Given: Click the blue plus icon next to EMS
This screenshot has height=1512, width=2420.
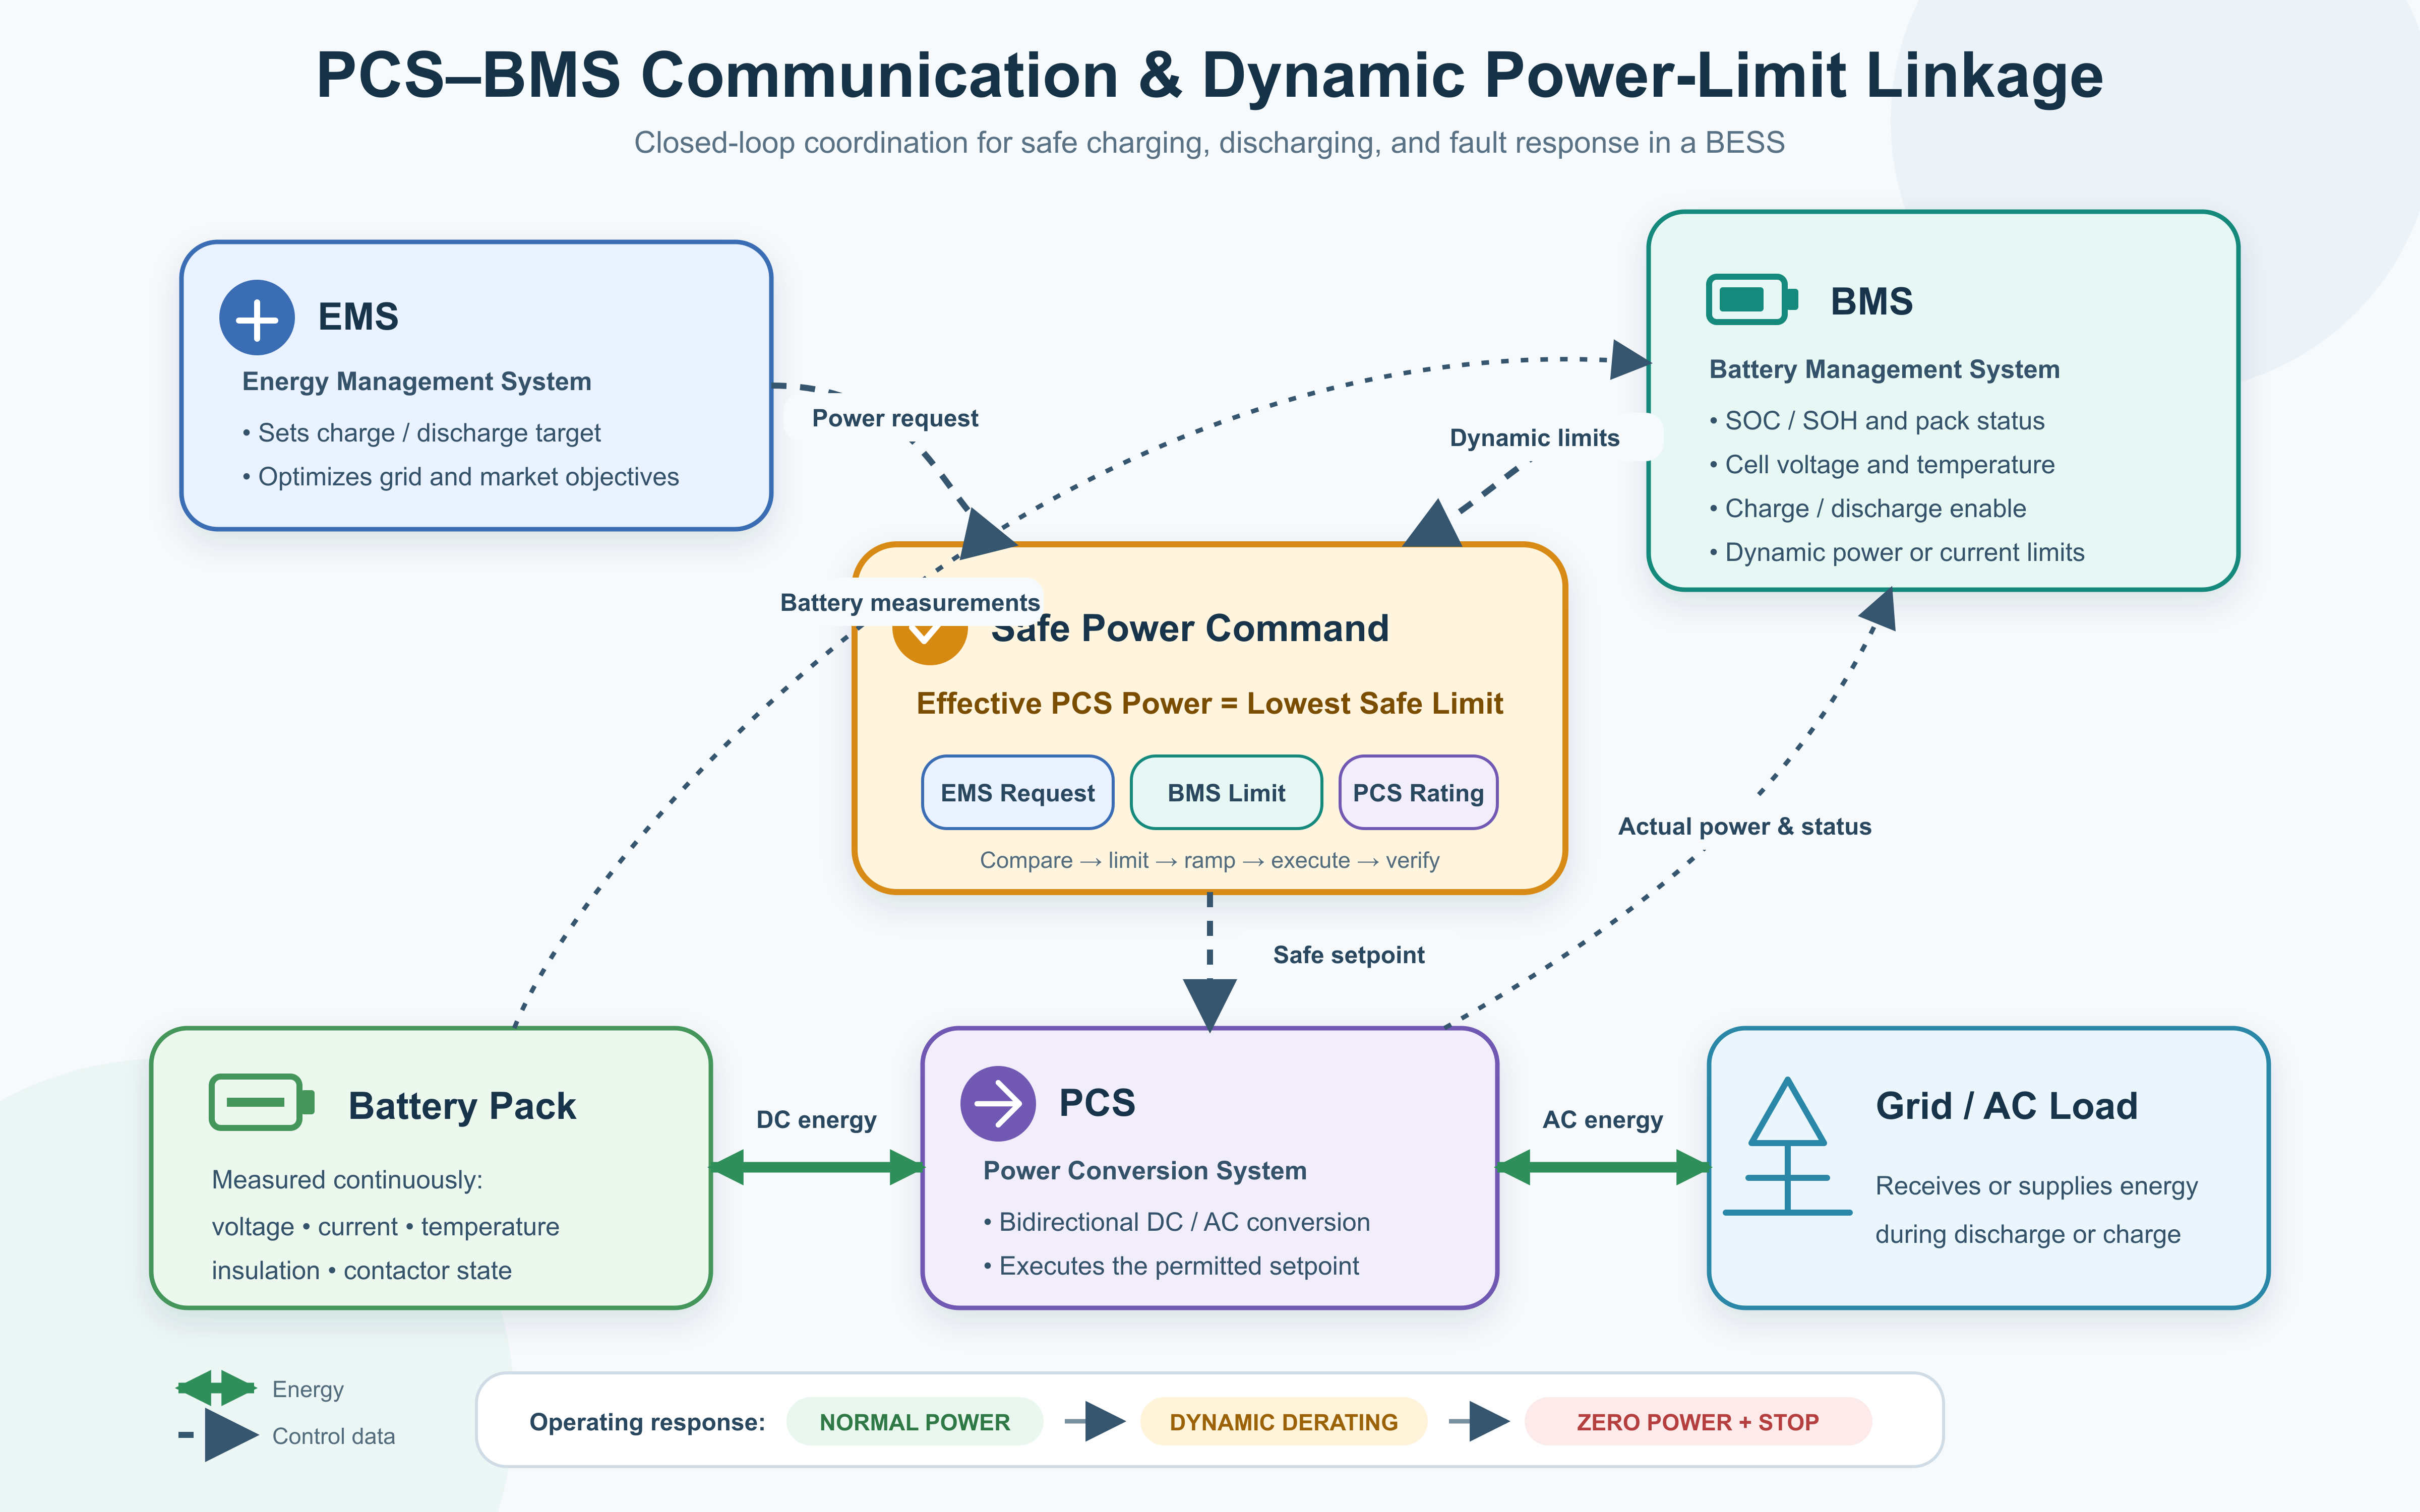Looking at the screenshot, I should tap(257, 317).
